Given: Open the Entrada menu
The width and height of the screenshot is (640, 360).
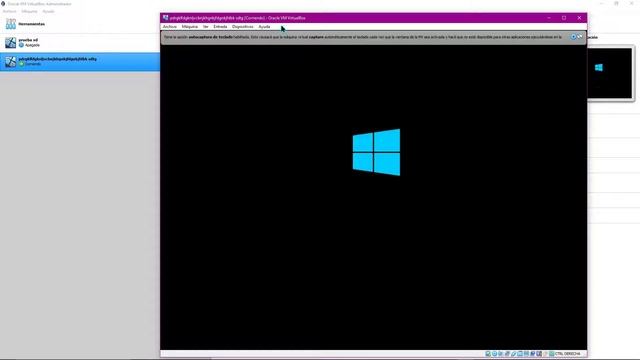Looking at the screenshot, I should click(x=220, y=27).
